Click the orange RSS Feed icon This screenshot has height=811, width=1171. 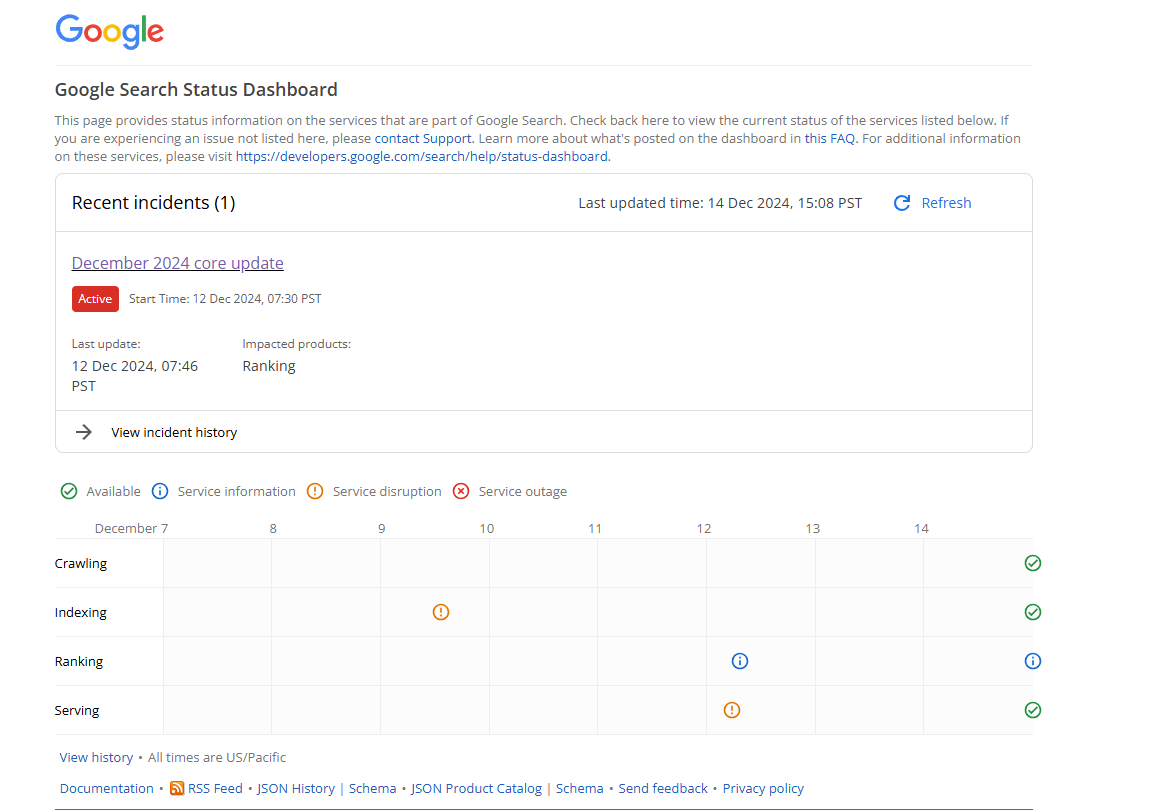177,789
